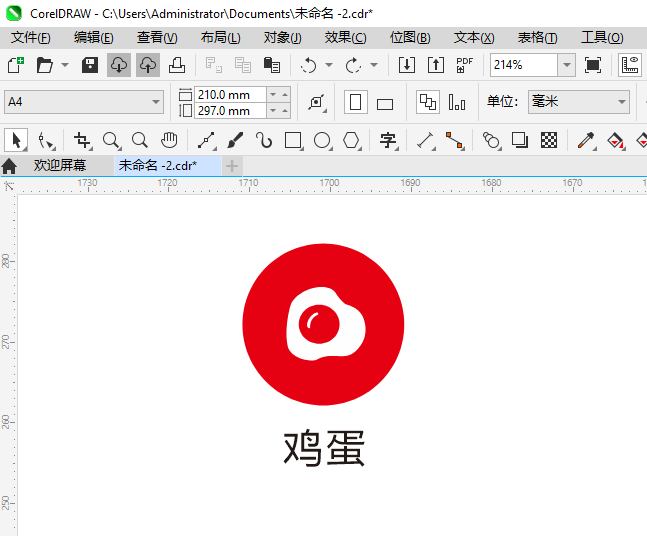Expand the Open file dropdown arrow
The image size is (647, 536).
65,65
